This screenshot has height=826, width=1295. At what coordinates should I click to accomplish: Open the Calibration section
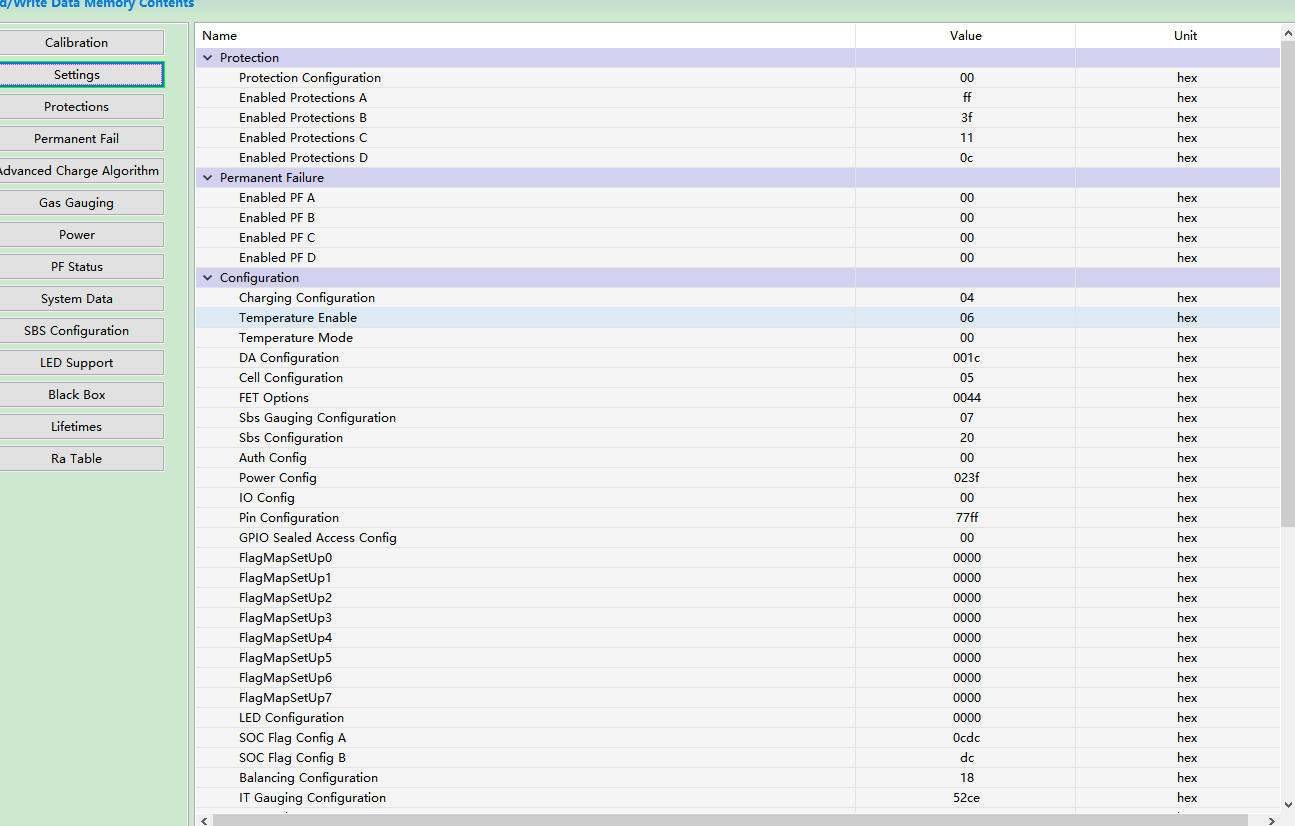[x=77, y=42]
